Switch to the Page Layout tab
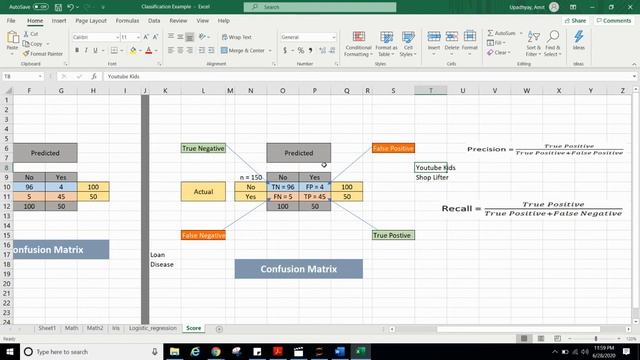Image resolution: width=640 pixels, height=360 pixels. [x=91, y=20]
